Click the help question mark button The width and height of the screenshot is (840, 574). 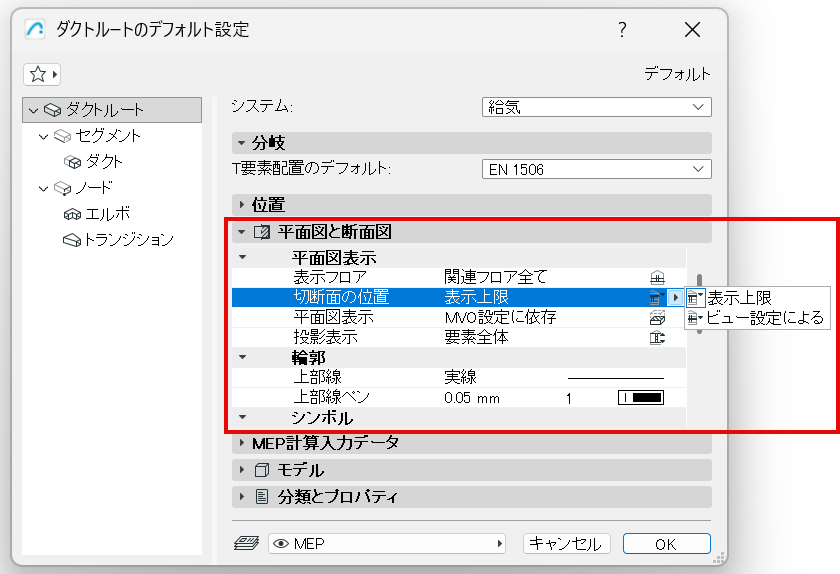pyautogui.click(x=622, y=29)
